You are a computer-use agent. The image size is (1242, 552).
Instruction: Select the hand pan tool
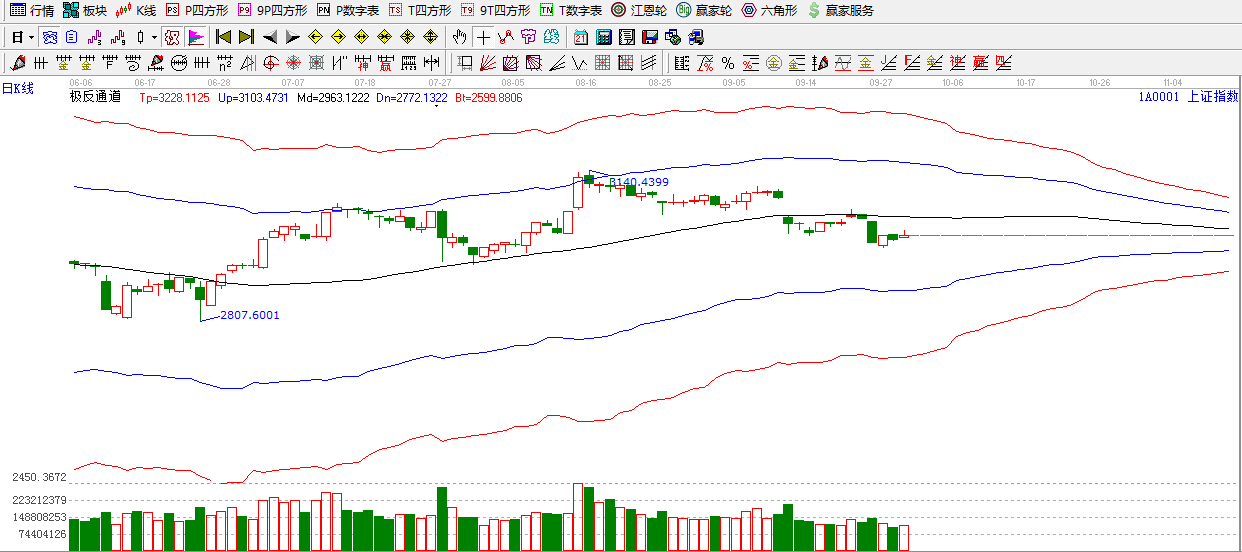(x=459, y=37)
